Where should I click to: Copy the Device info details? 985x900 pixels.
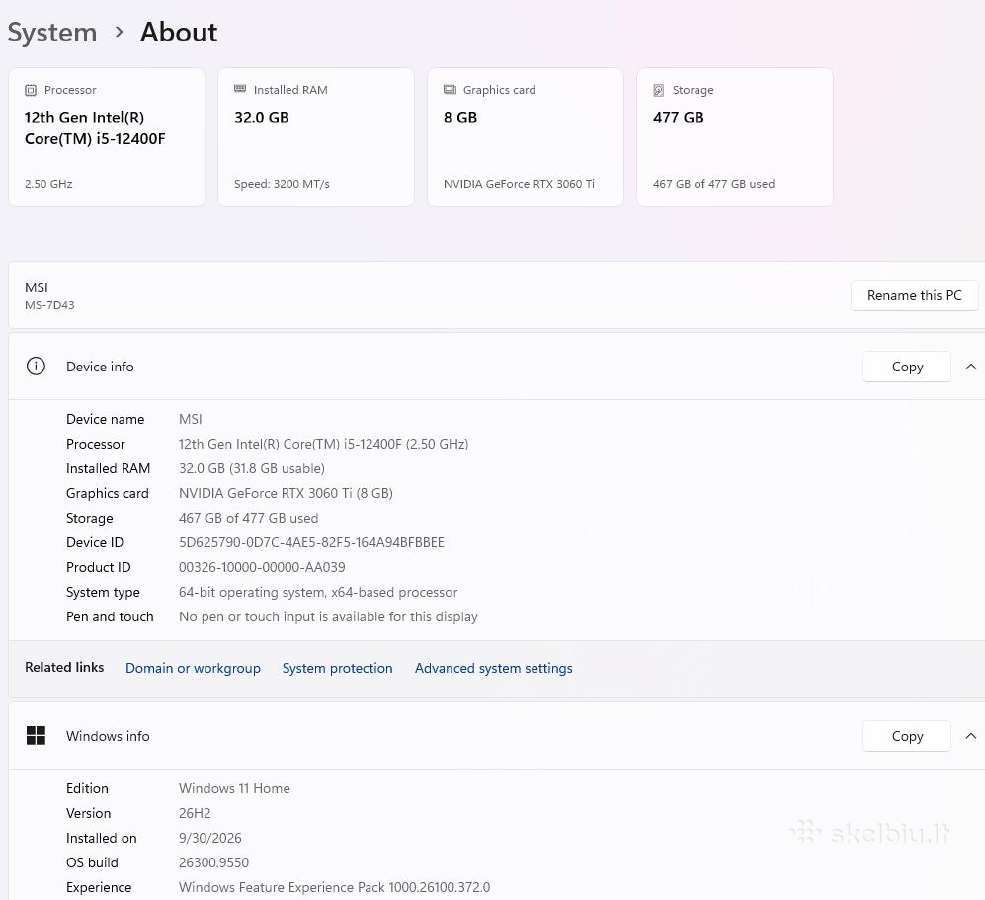(906, 367)
